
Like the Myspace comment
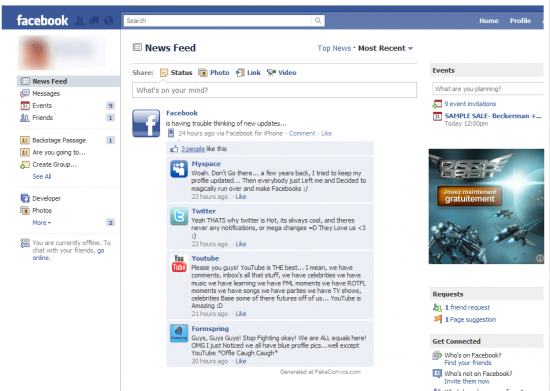[241, 196]
